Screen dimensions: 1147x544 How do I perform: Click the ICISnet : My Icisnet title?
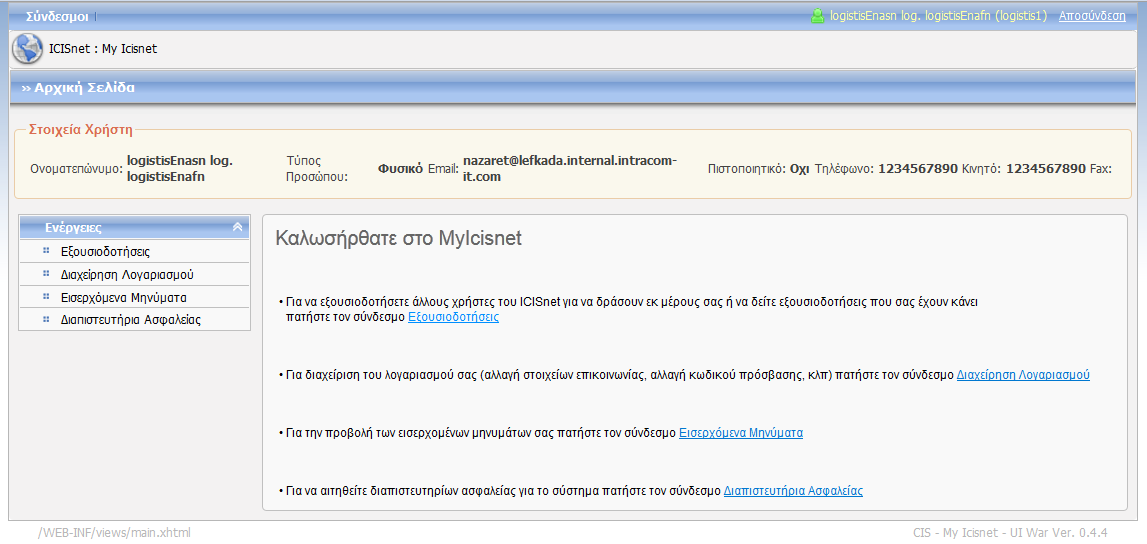[103, 49]
